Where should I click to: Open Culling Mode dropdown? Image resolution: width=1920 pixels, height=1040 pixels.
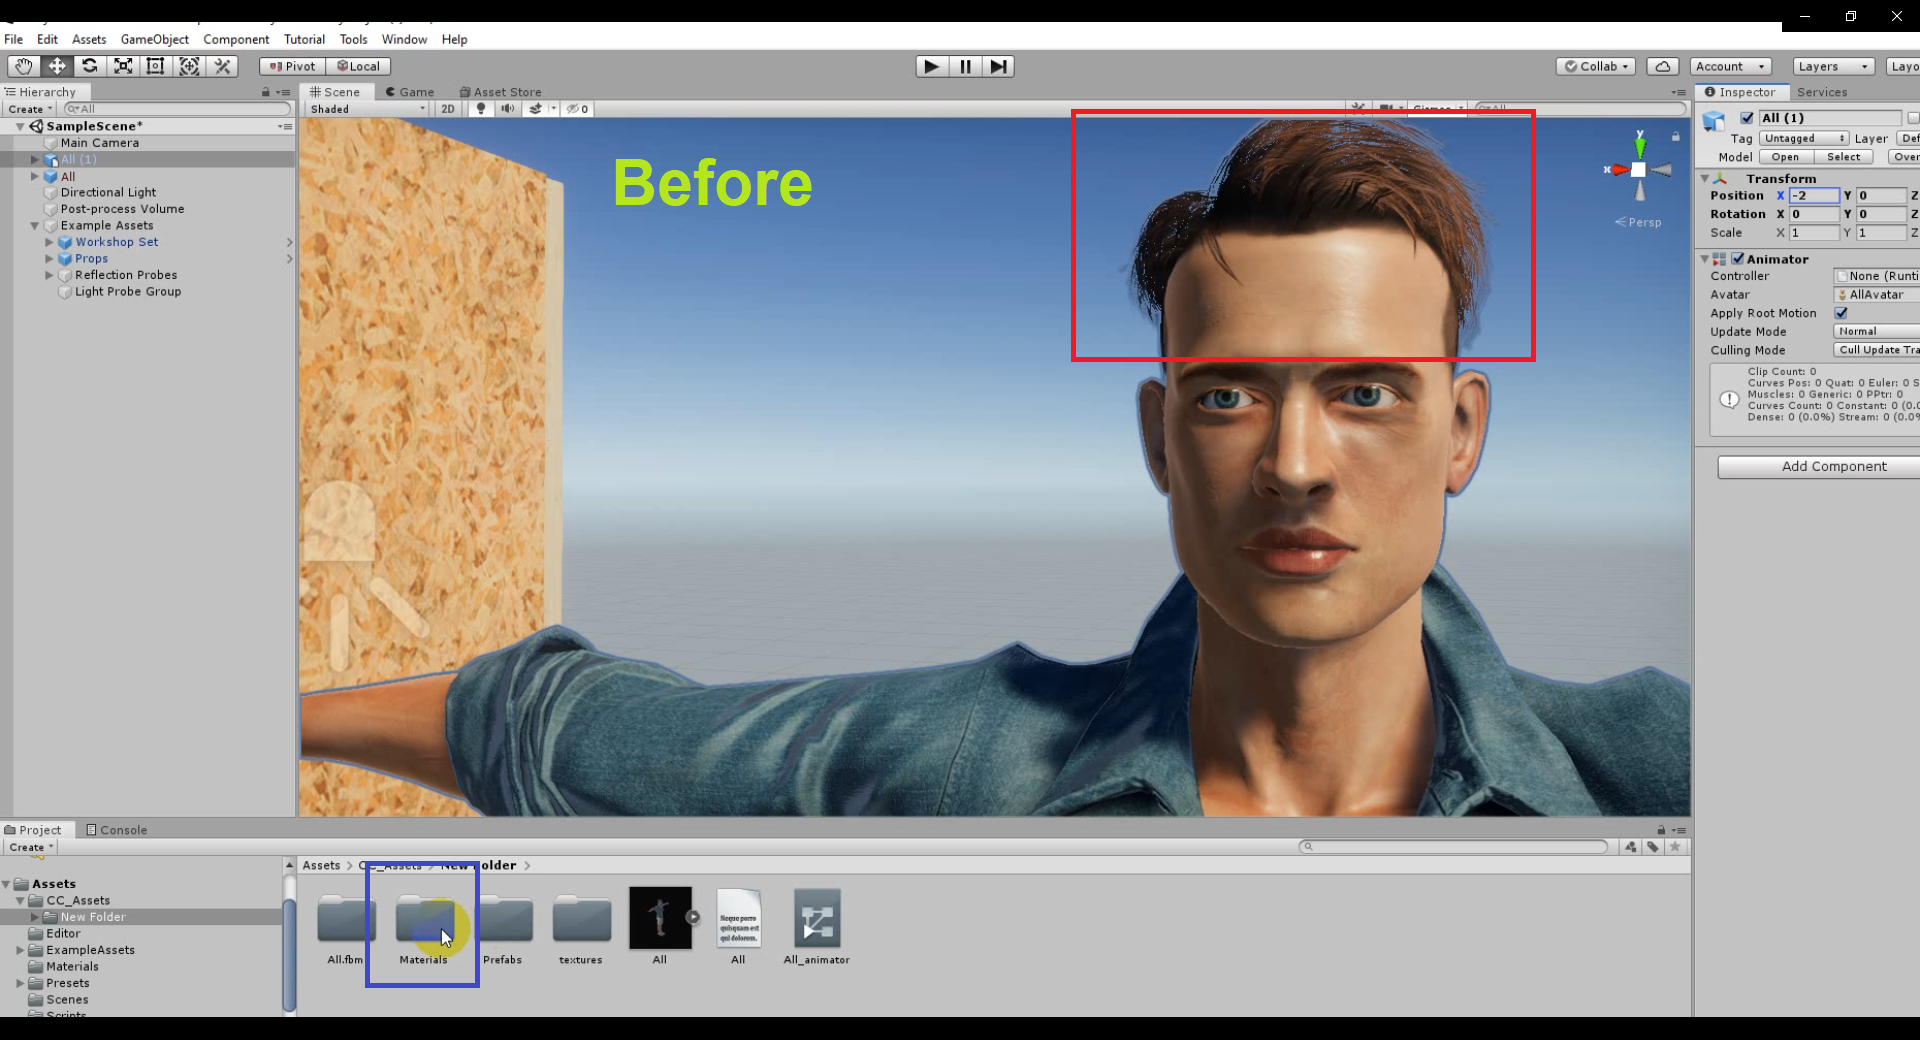(1877, 350)
